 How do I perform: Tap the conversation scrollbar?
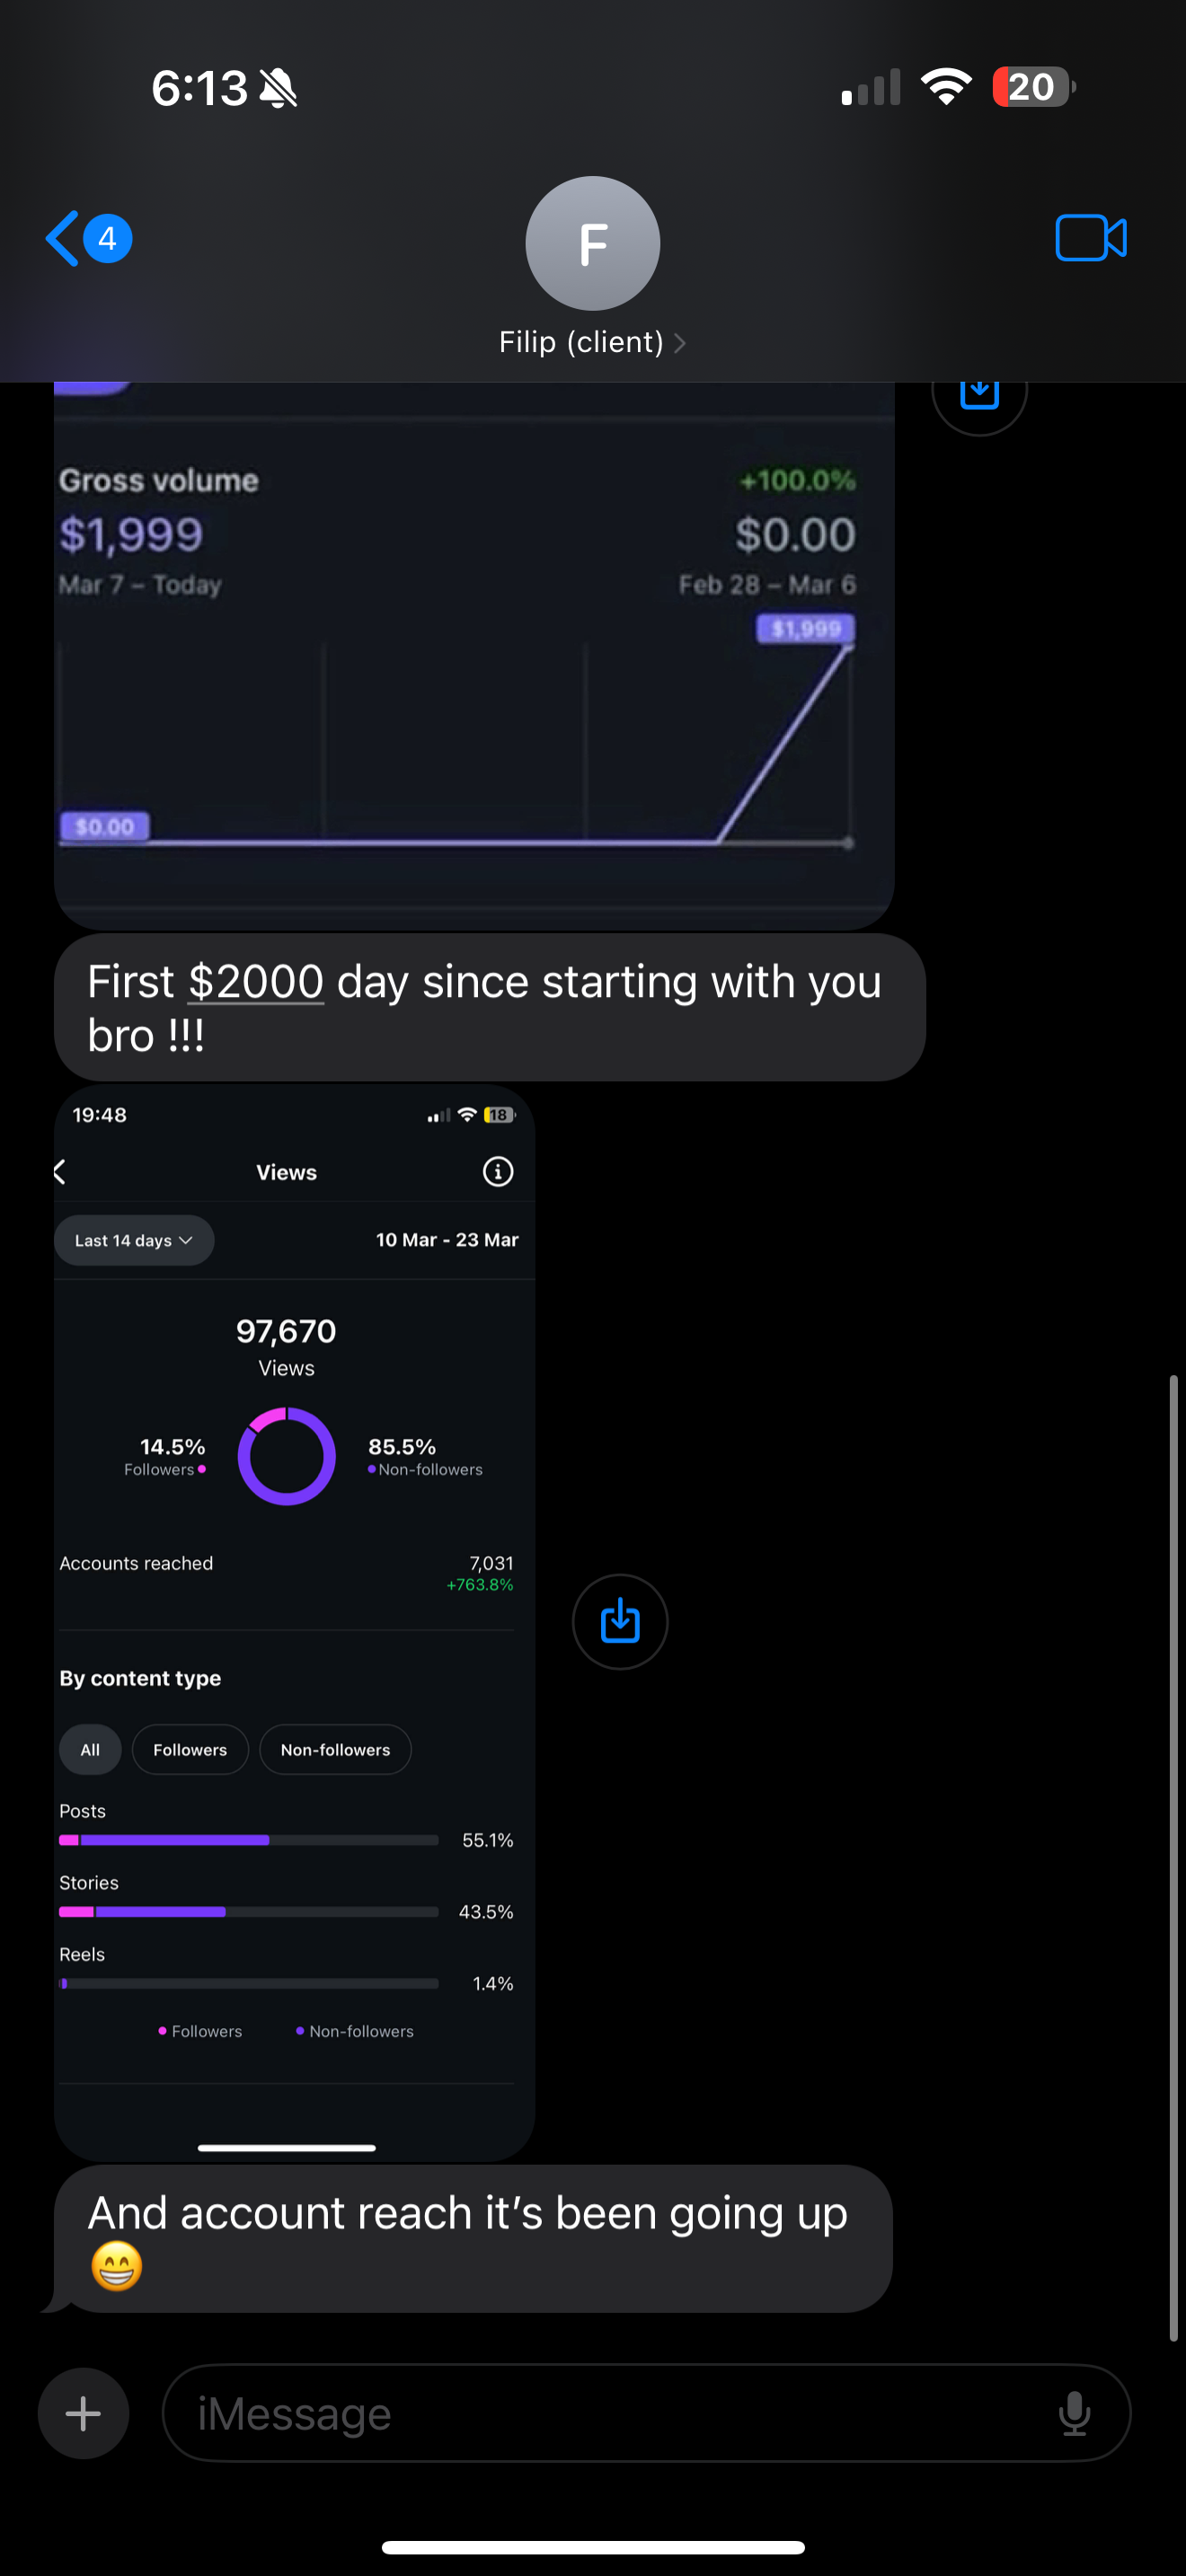1173,1858
